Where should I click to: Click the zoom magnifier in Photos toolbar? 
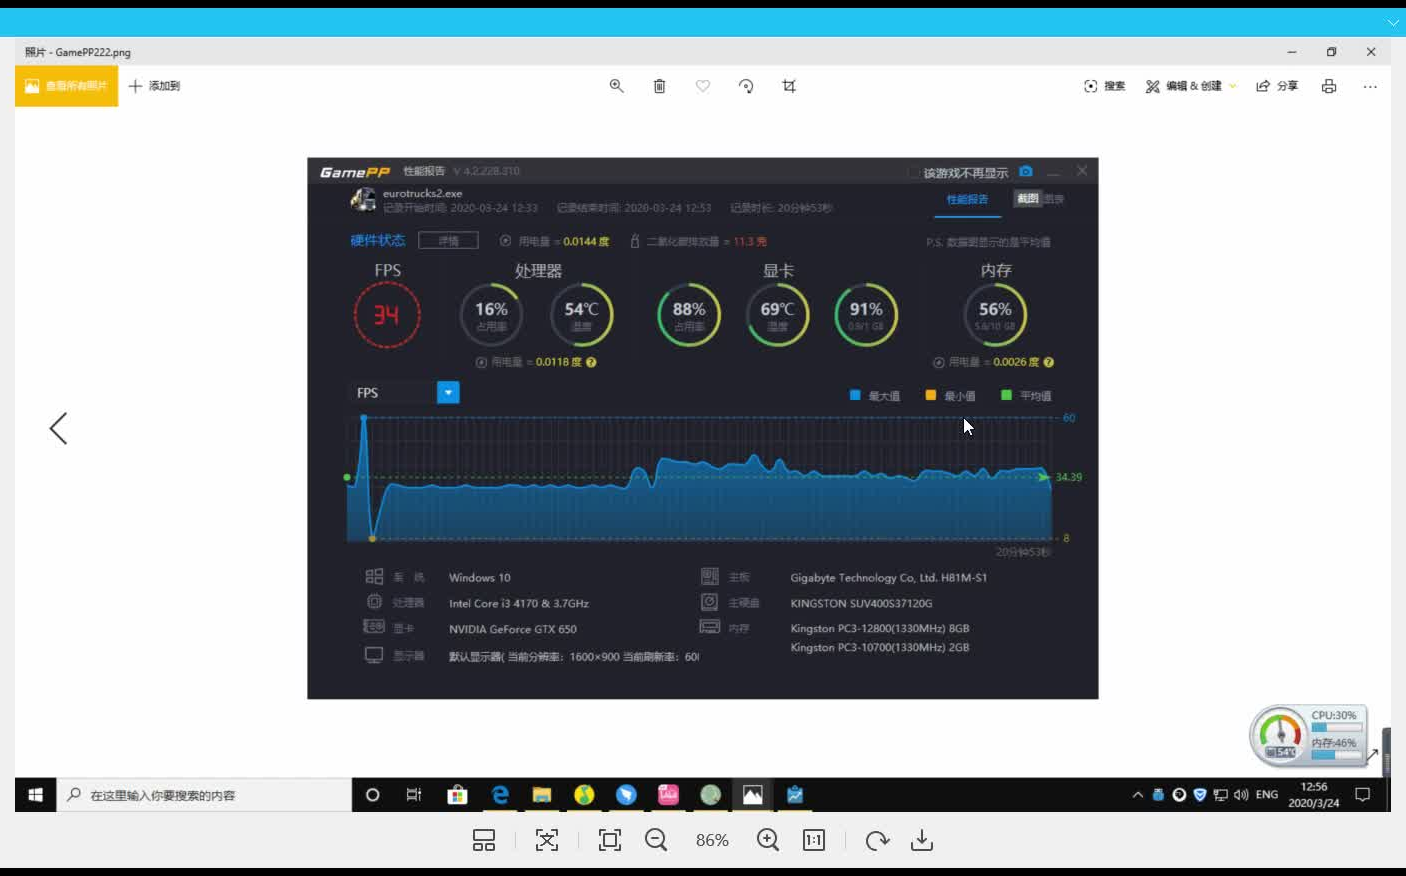pyautogui.click(x=617, y=86)
